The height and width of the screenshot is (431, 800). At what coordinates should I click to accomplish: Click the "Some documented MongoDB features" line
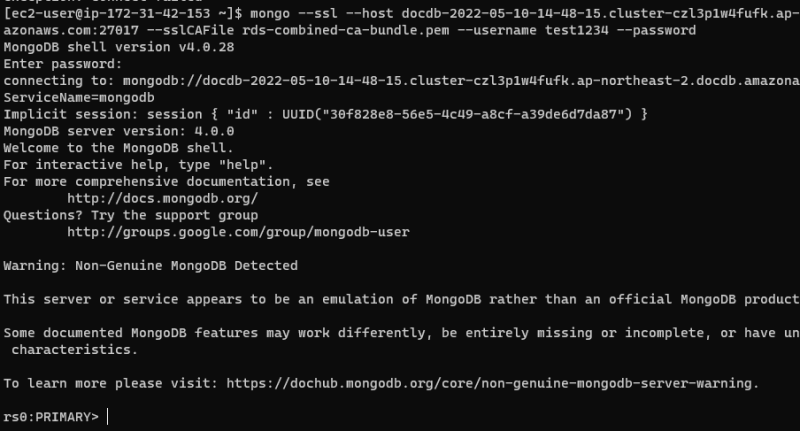coord(400,333)
